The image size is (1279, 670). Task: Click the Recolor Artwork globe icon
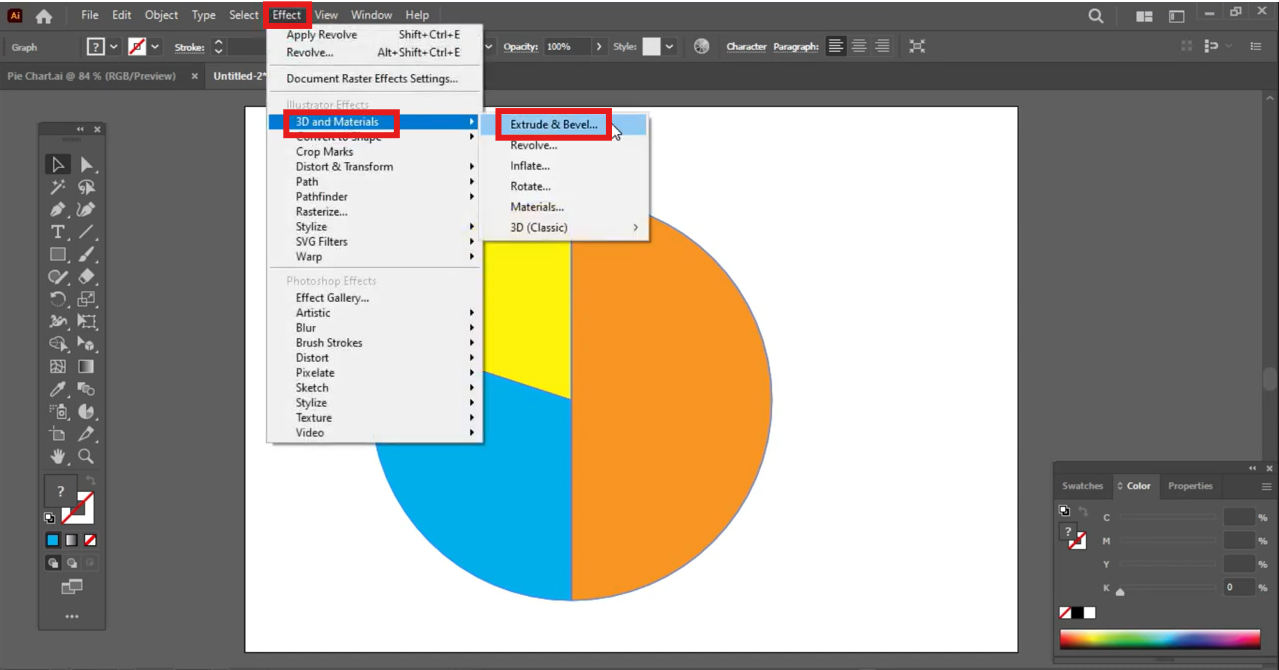tap(702, 46)
